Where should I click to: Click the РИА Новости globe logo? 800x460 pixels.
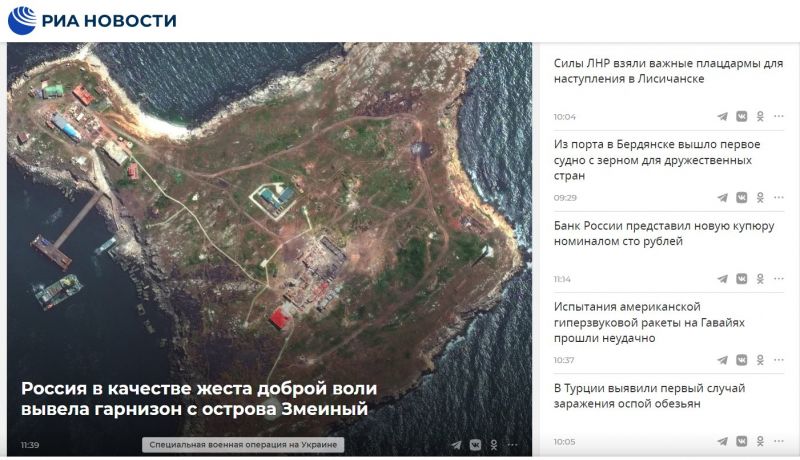click(x=22, y=20)
